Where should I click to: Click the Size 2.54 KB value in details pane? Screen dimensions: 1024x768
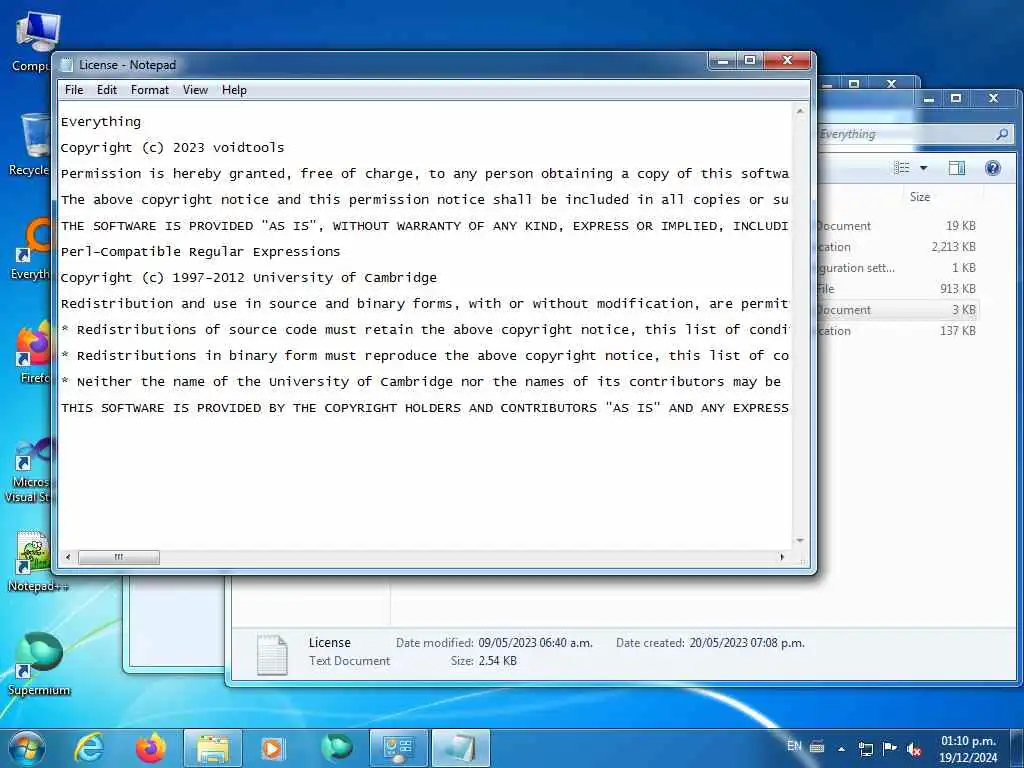point(498,661)
